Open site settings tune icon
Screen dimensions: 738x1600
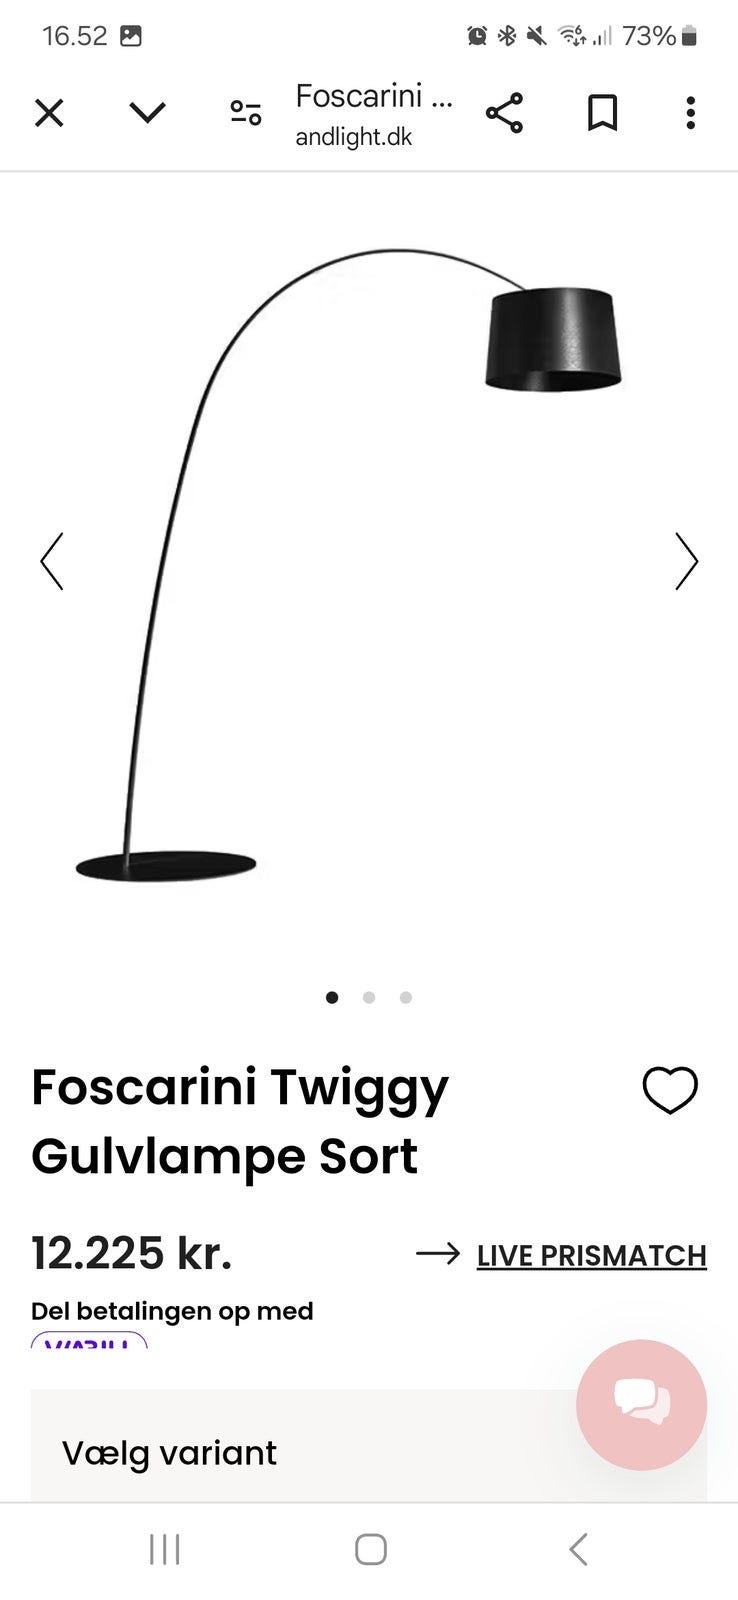click(x=246, y=113)
